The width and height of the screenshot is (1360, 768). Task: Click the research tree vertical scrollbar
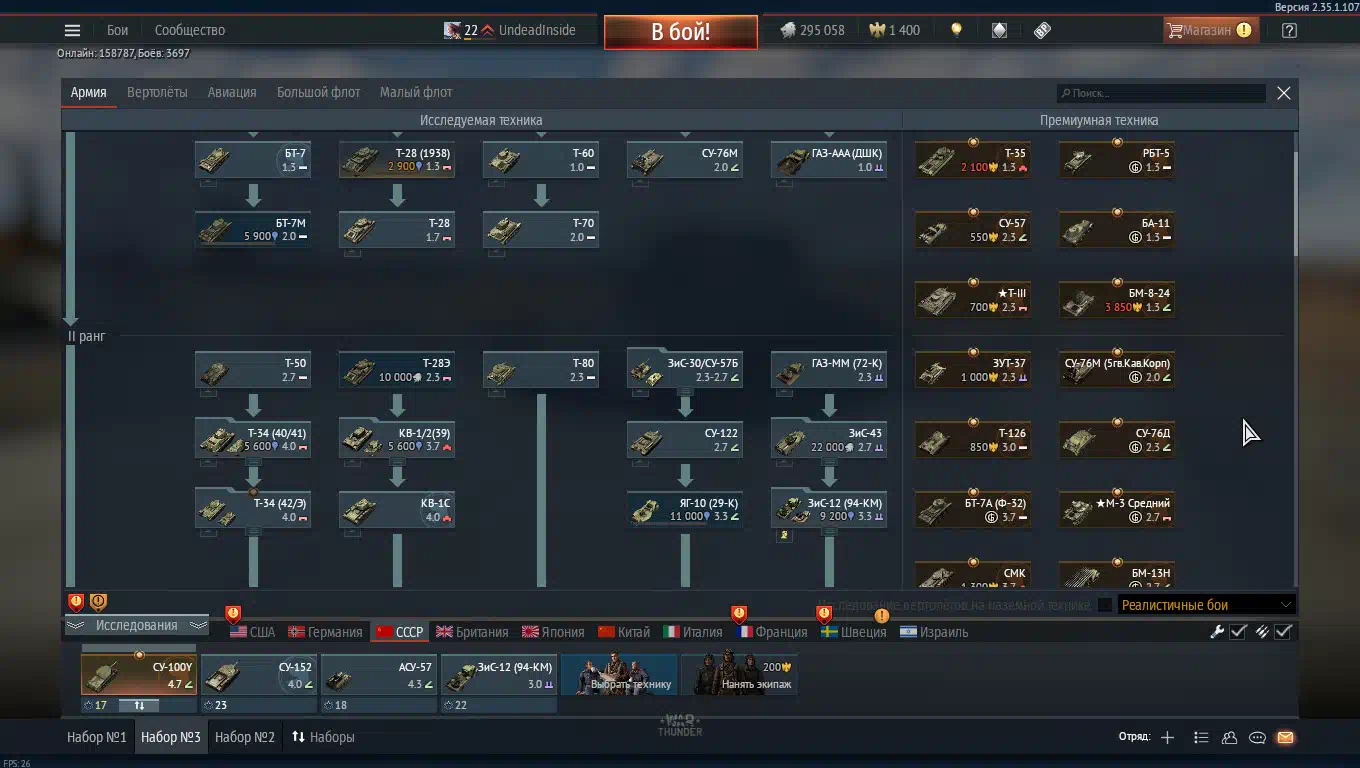1294,205
